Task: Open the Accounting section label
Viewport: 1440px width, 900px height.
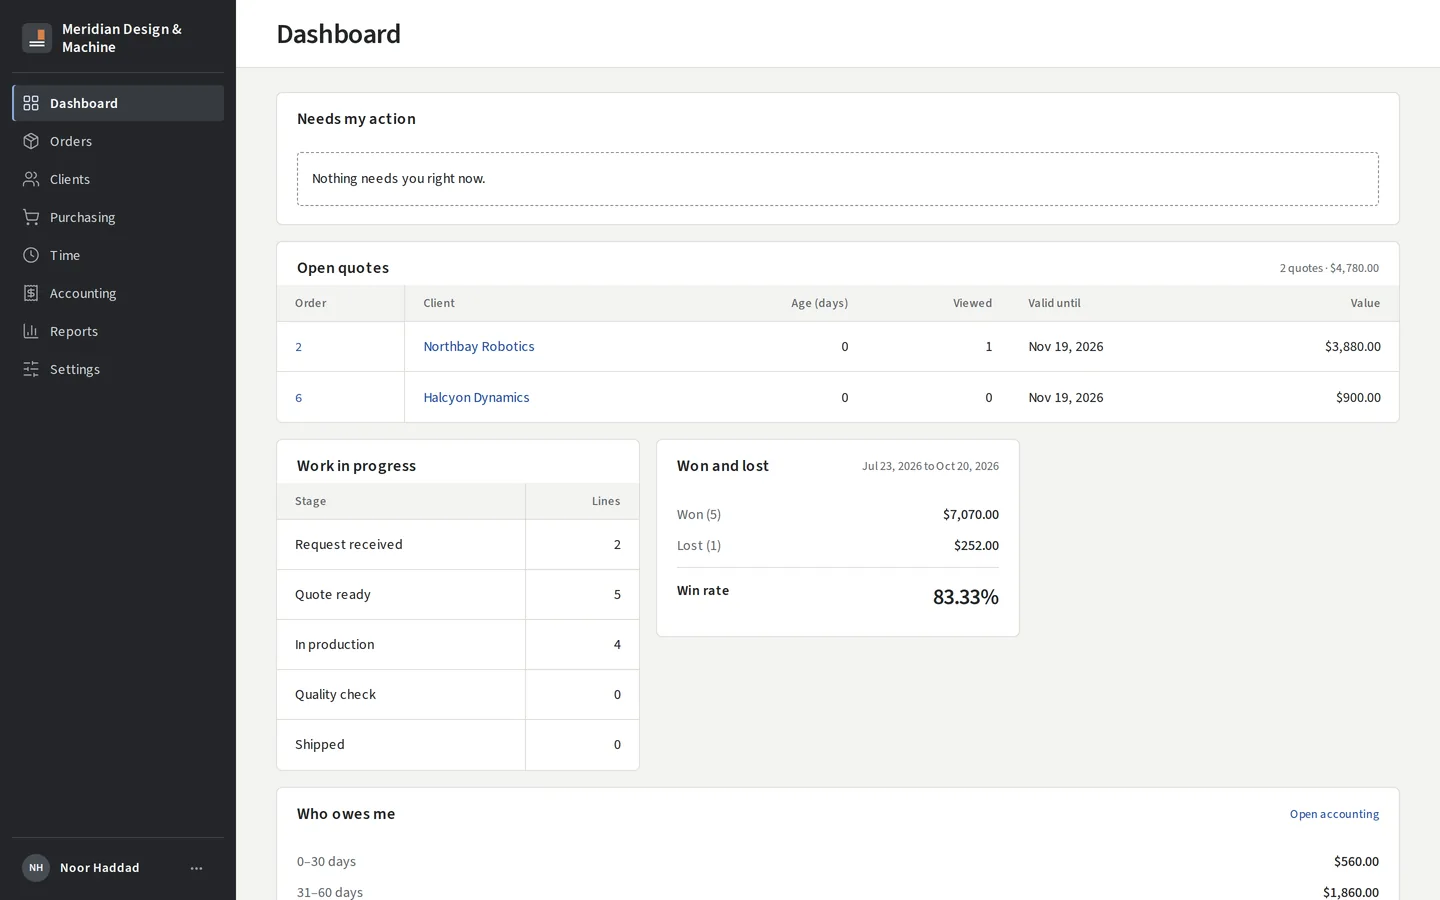Action: click(x=83, y=293)
